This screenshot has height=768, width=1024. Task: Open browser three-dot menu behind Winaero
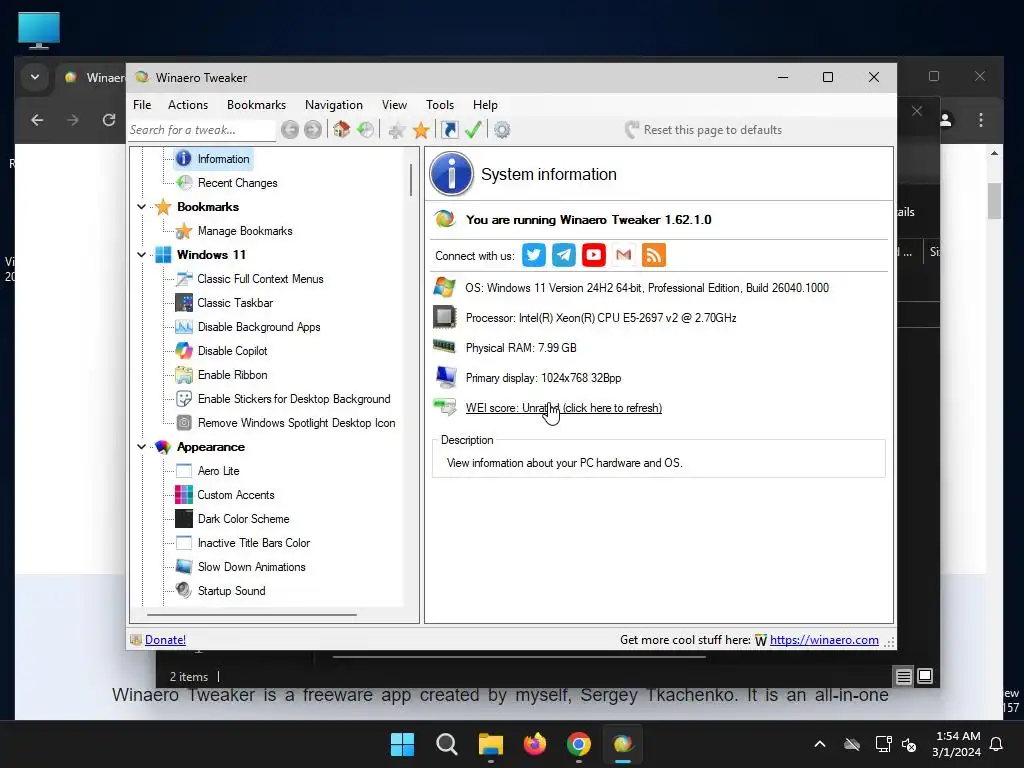coord(981,120)
